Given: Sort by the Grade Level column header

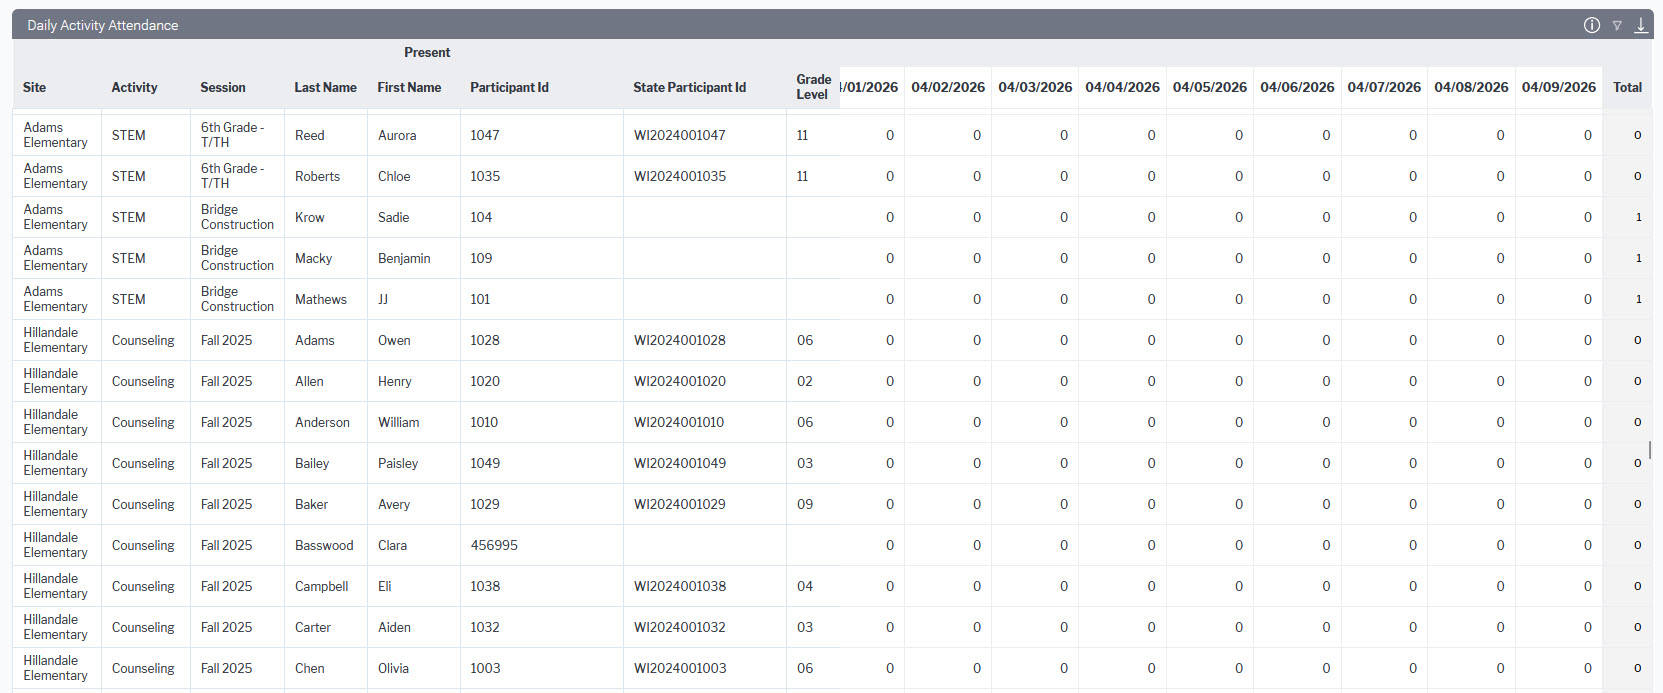Looking at the screenshot, I should (x=813, y=87).
